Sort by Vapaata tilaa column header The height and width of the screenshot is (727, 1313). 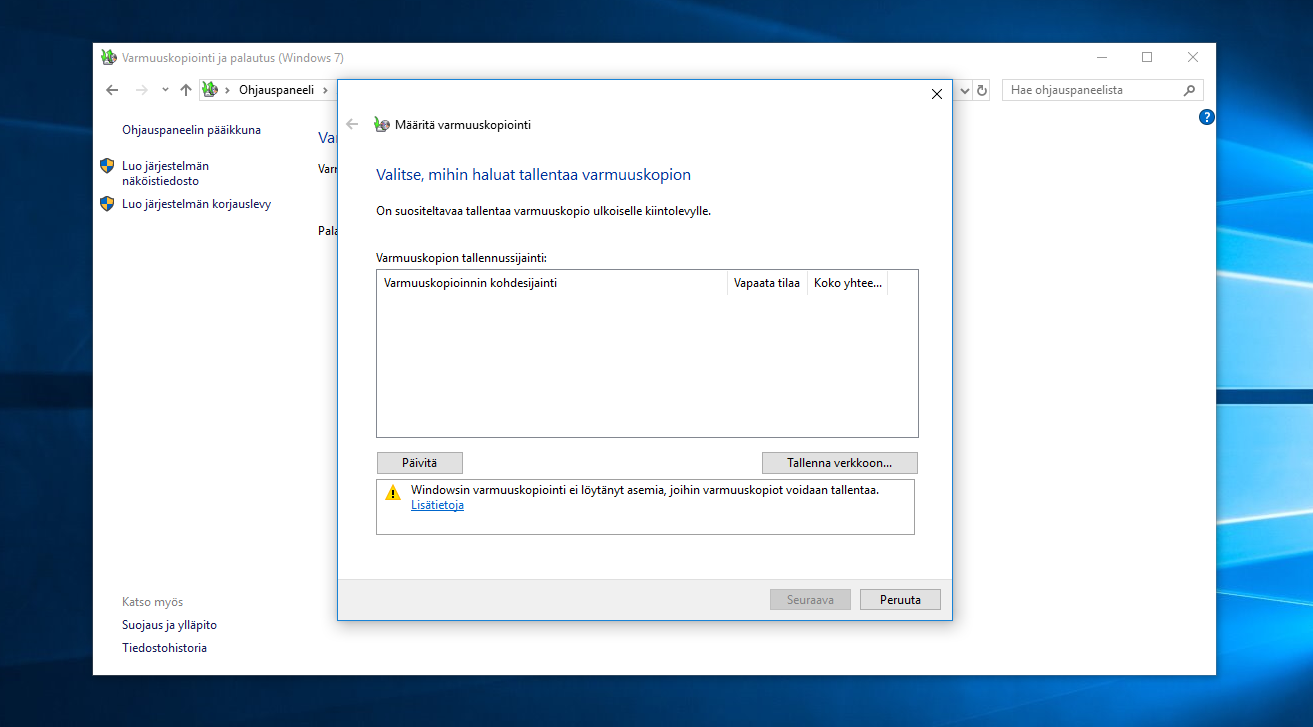(x=767, y=283)
